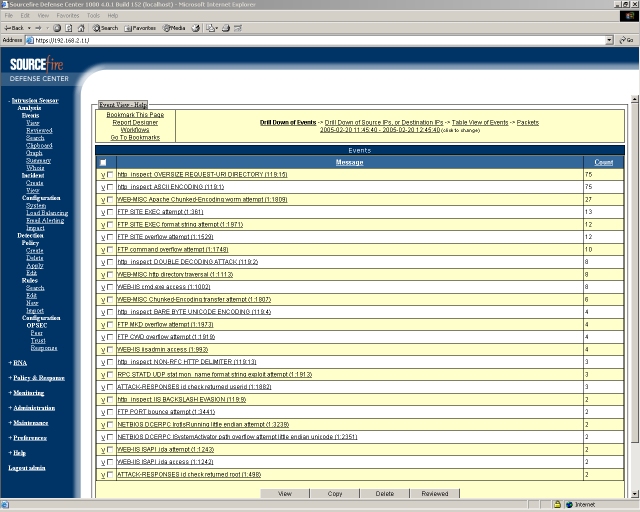Open the Help menu in menu bar
The height and width of the screenshot is (512, 640).
pos(113,16)
